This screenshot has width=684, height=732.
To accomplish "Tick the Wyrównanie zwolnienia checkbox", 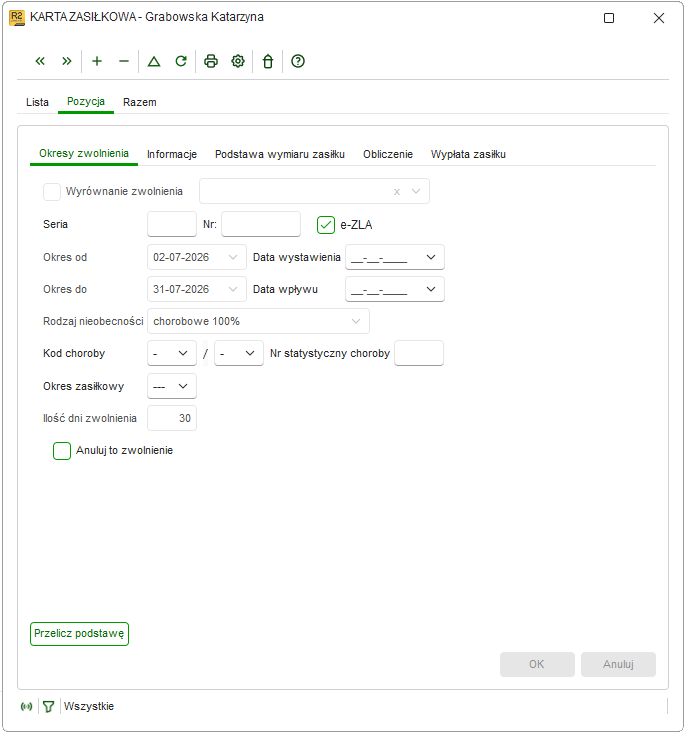I will point(52,192).
